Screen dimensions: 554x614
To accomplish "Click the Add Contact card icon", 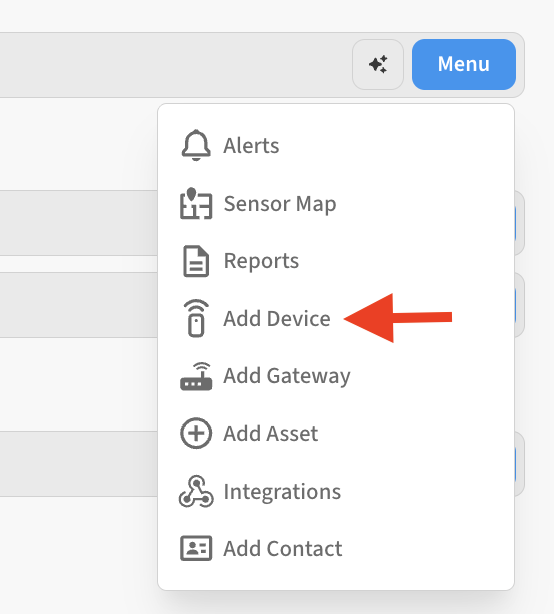I will pos(196,548).
